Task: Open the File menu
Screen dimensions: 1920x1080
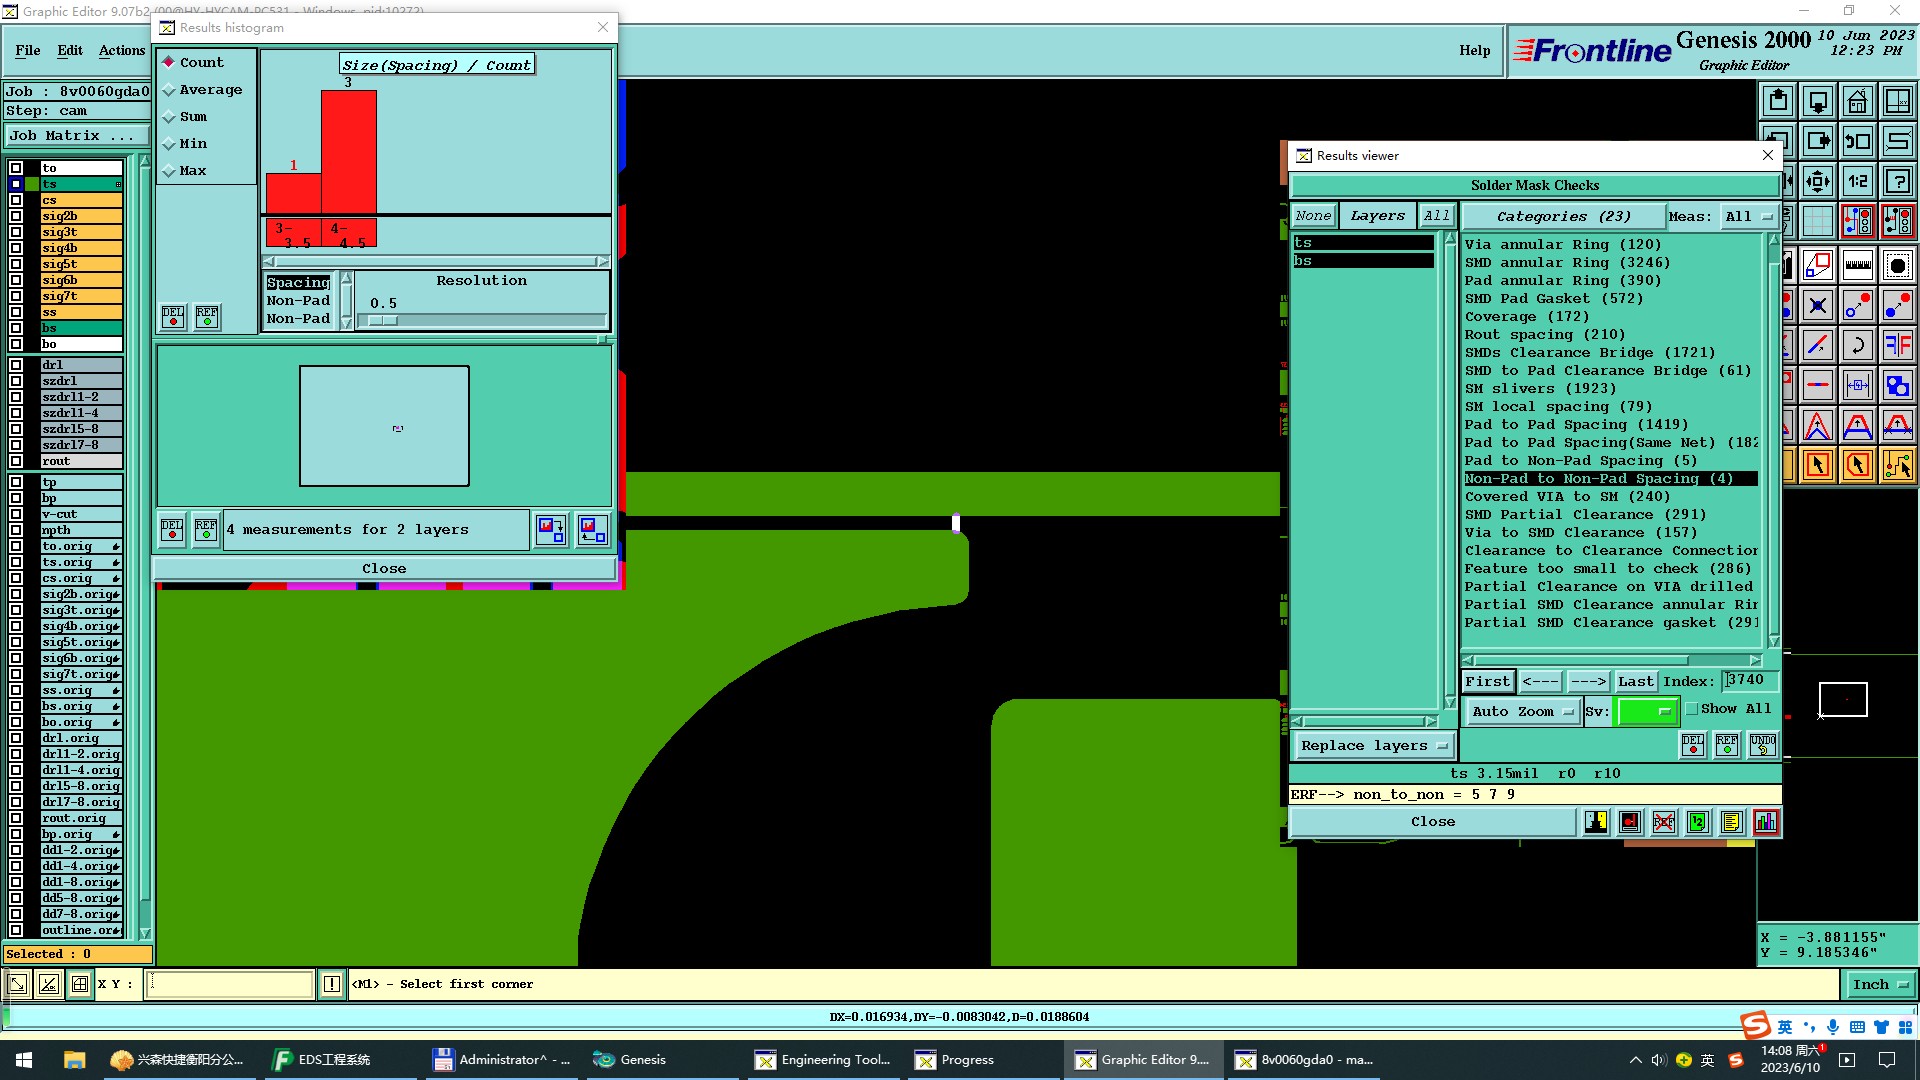Action: coord(28,50)
